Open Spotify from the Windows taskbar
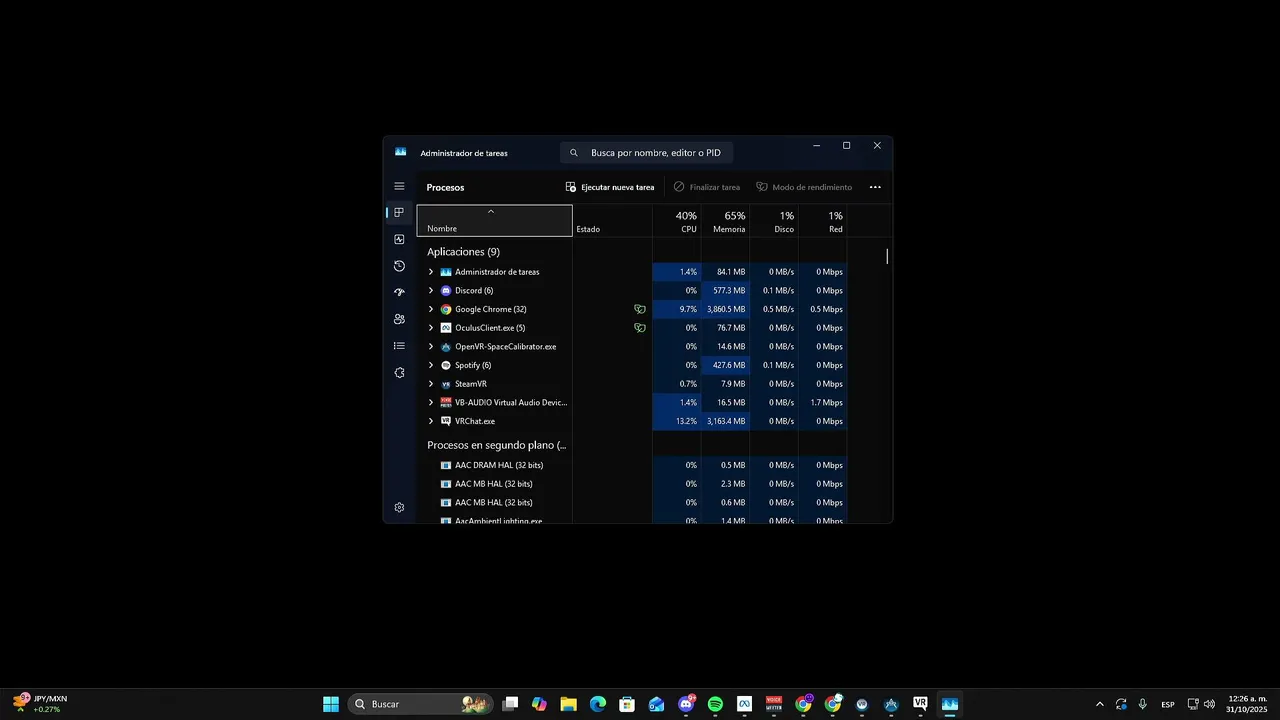Viewport: 1280px width, 720px height. pyautogui.click(x=715, y=704)
